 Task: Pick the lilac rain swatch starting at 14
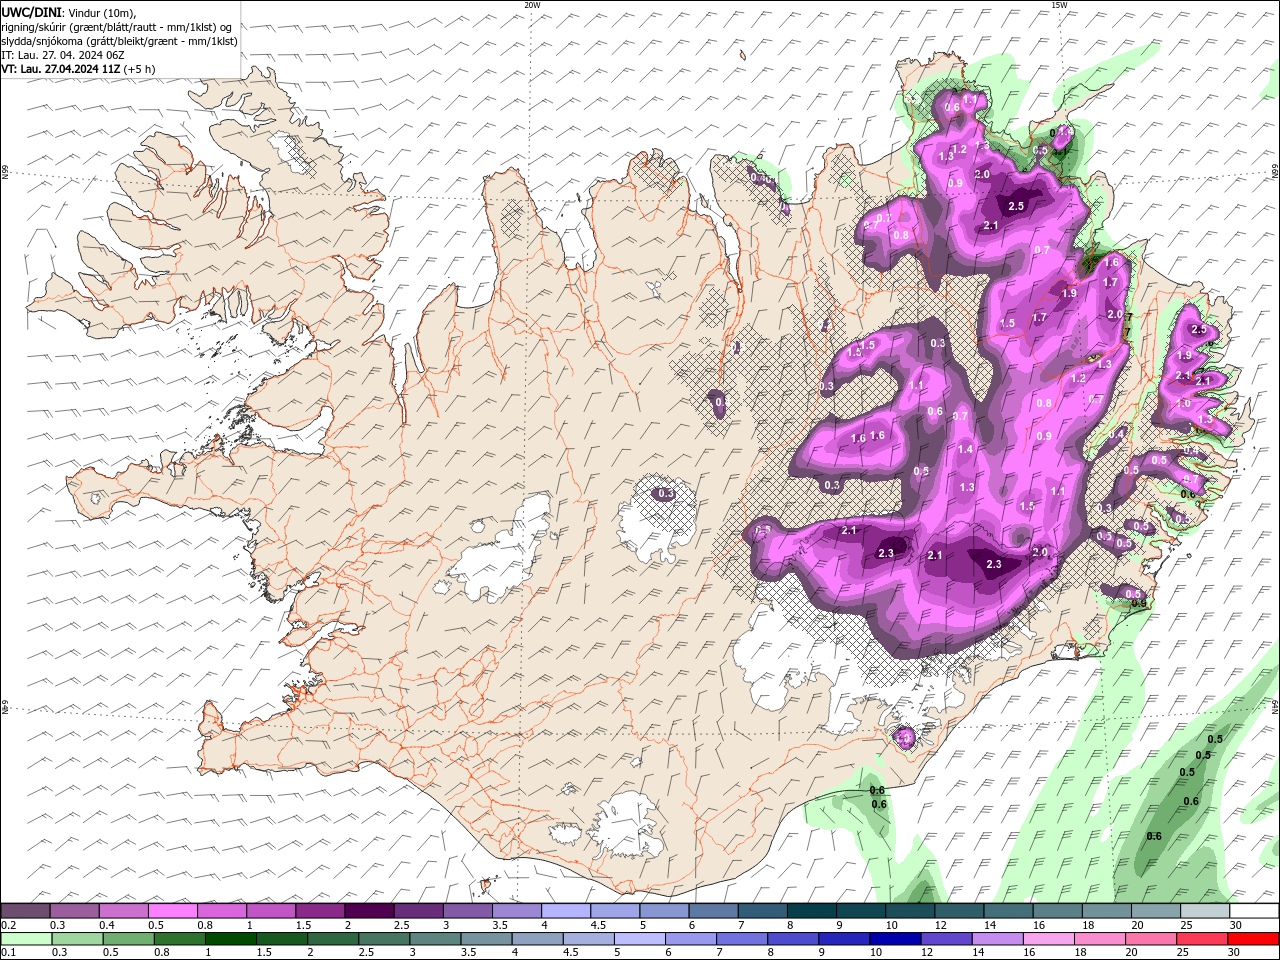click(x=998, y=939)
